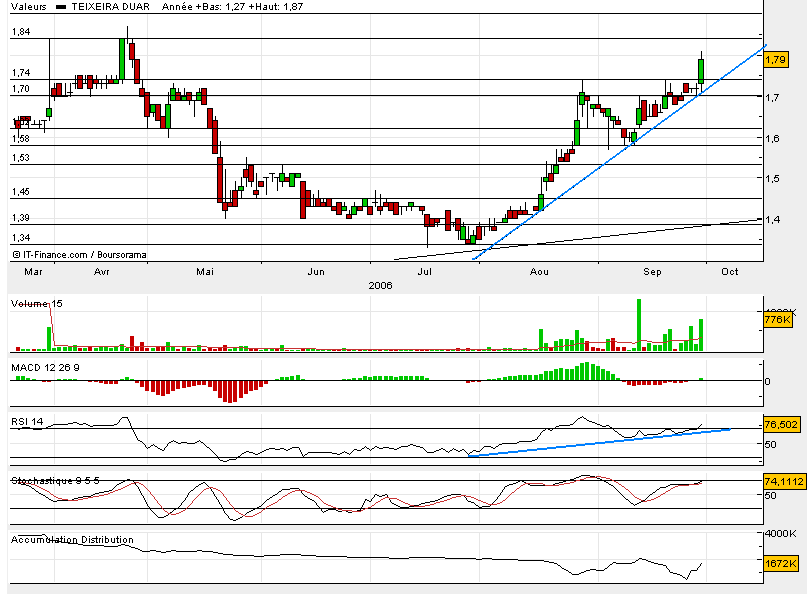
Task: Click the RSI 14 indicator label
Action: pos(27,422)
